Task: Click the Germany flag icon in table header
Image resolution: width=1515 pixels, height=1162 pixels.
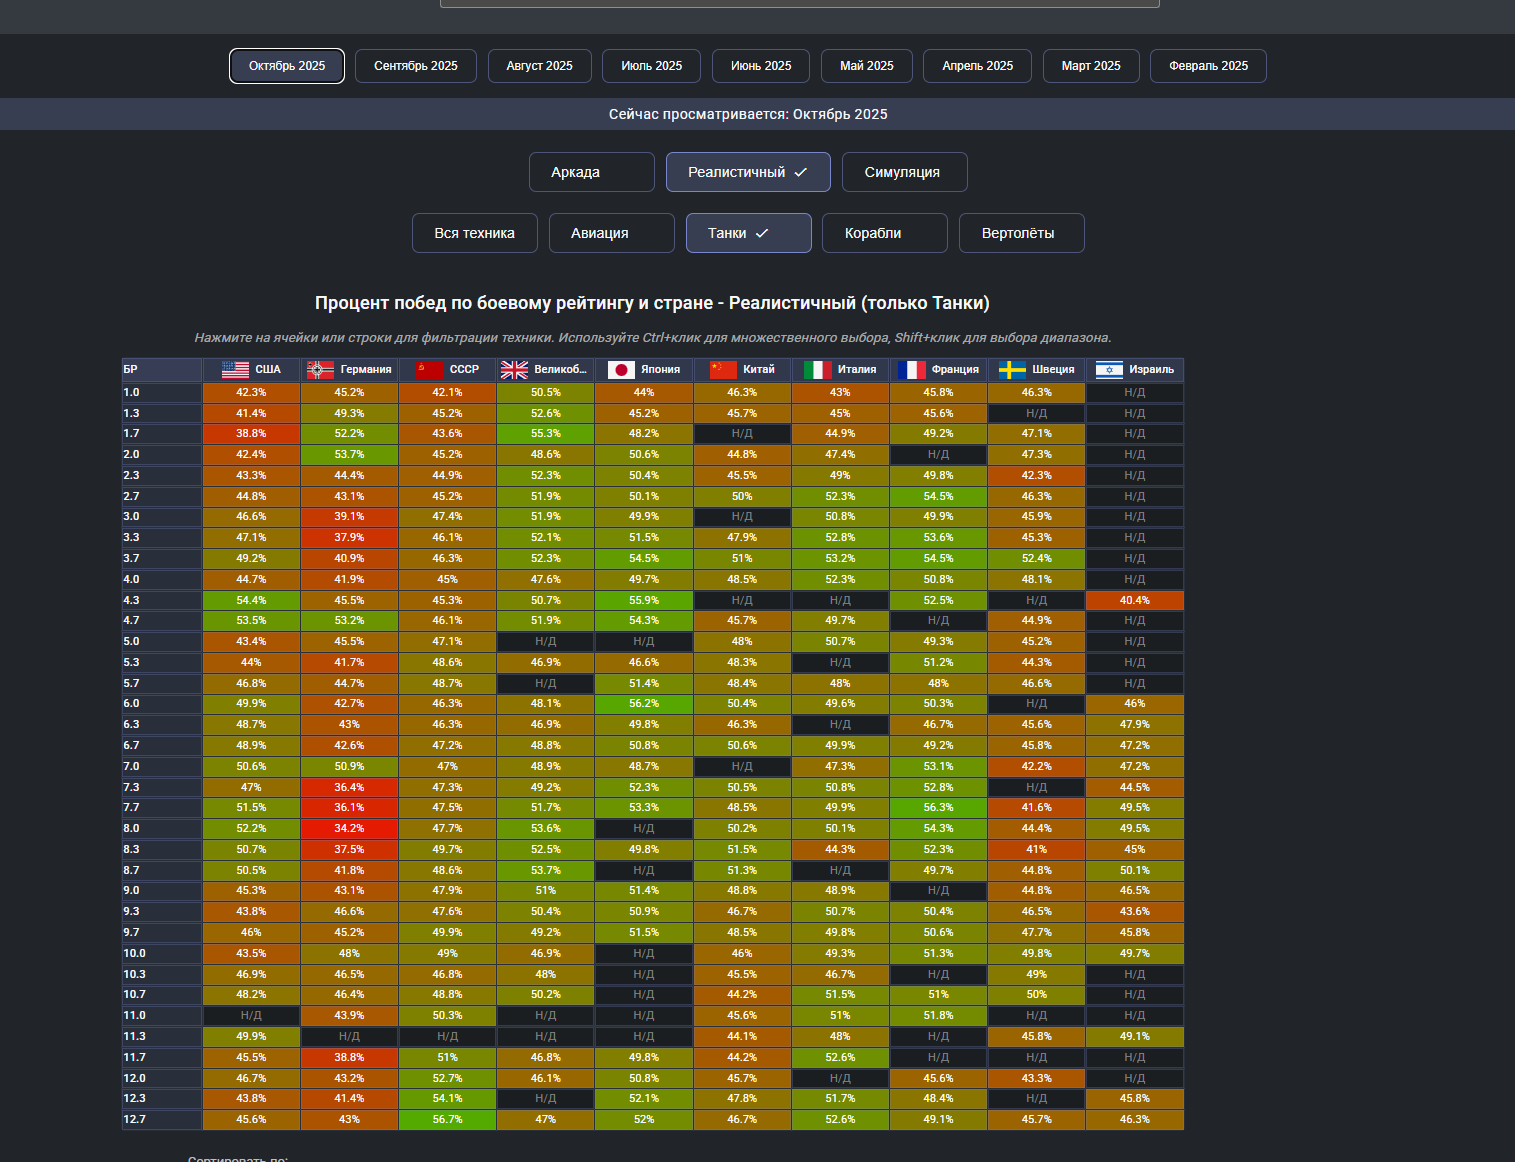Action: (320, 370)
